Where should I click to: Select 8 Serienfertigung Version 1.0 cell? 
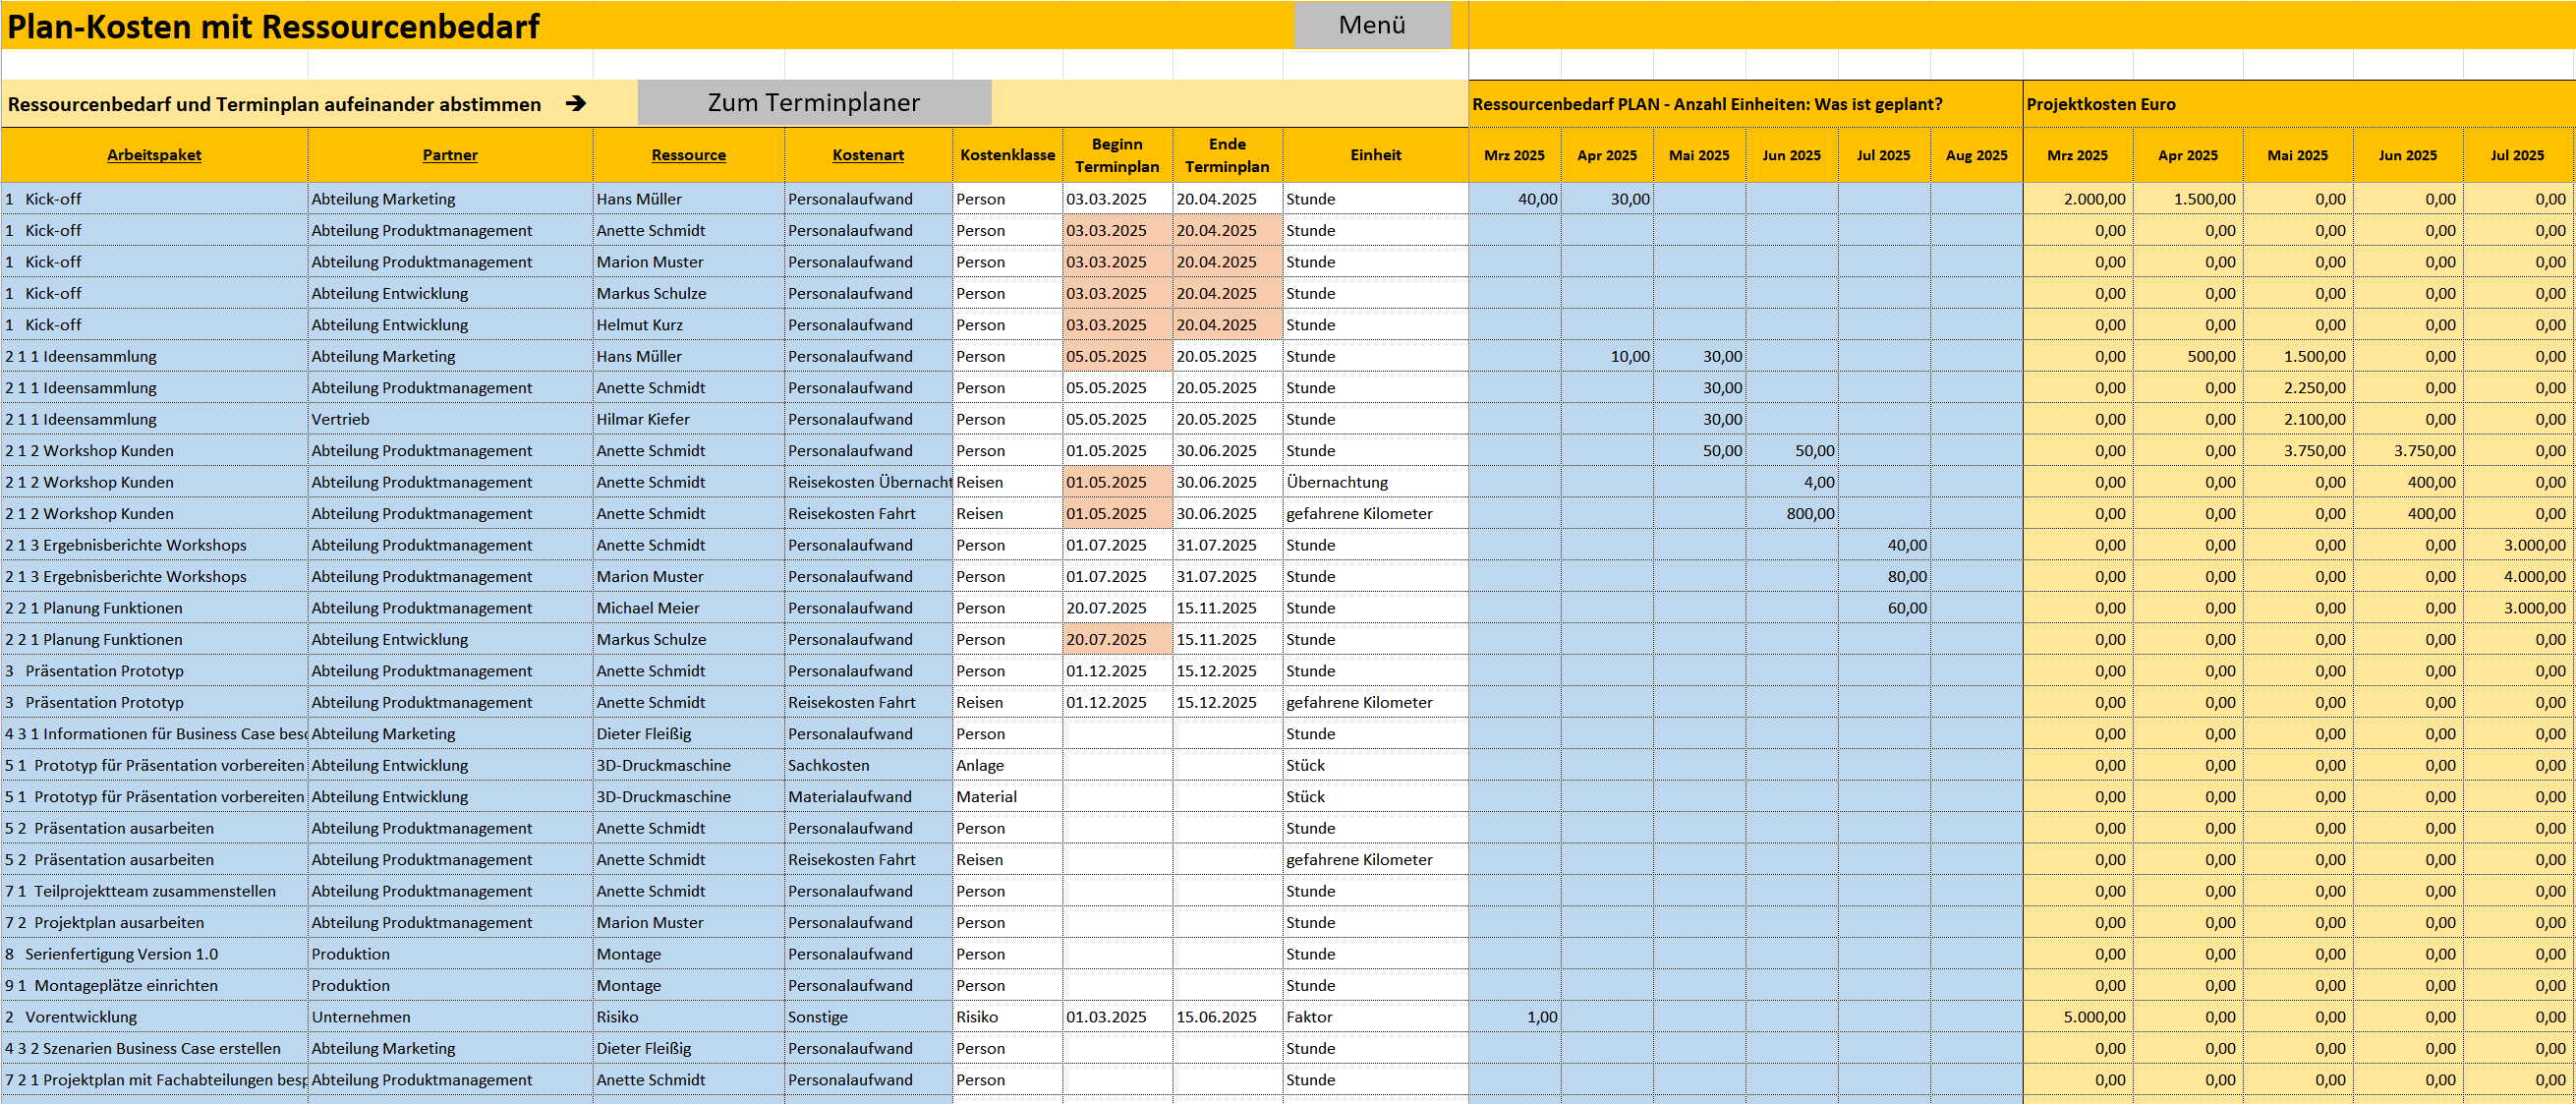154,954
